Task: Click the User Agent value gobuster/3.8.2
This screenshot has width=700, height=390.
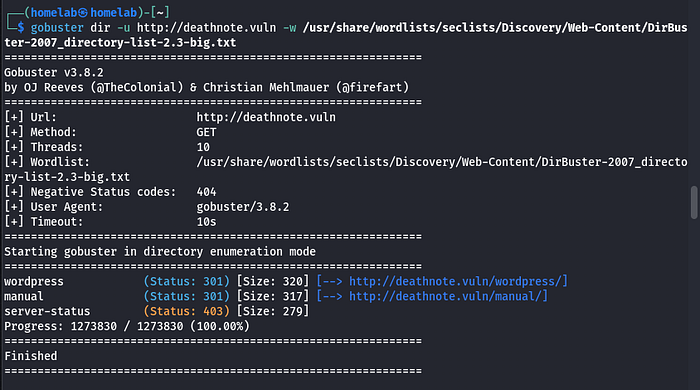Action: pyautogui.click(x=243, y=207)
